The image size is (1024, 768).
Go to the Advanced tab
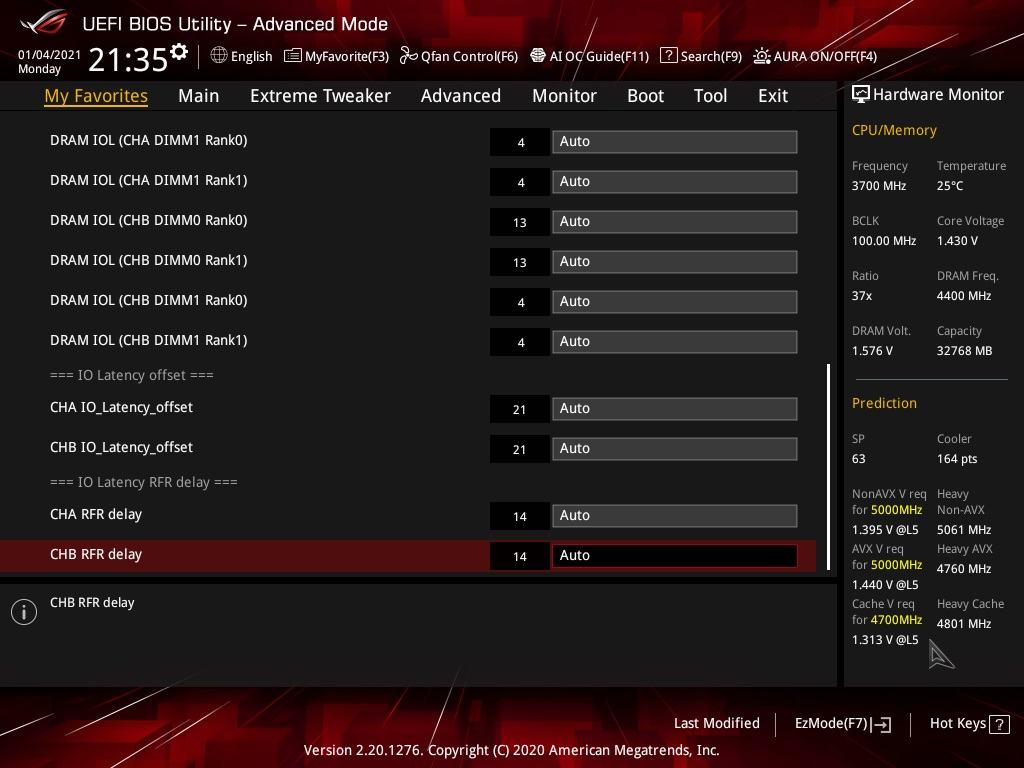pyautogui.click(x=461, y=96)
